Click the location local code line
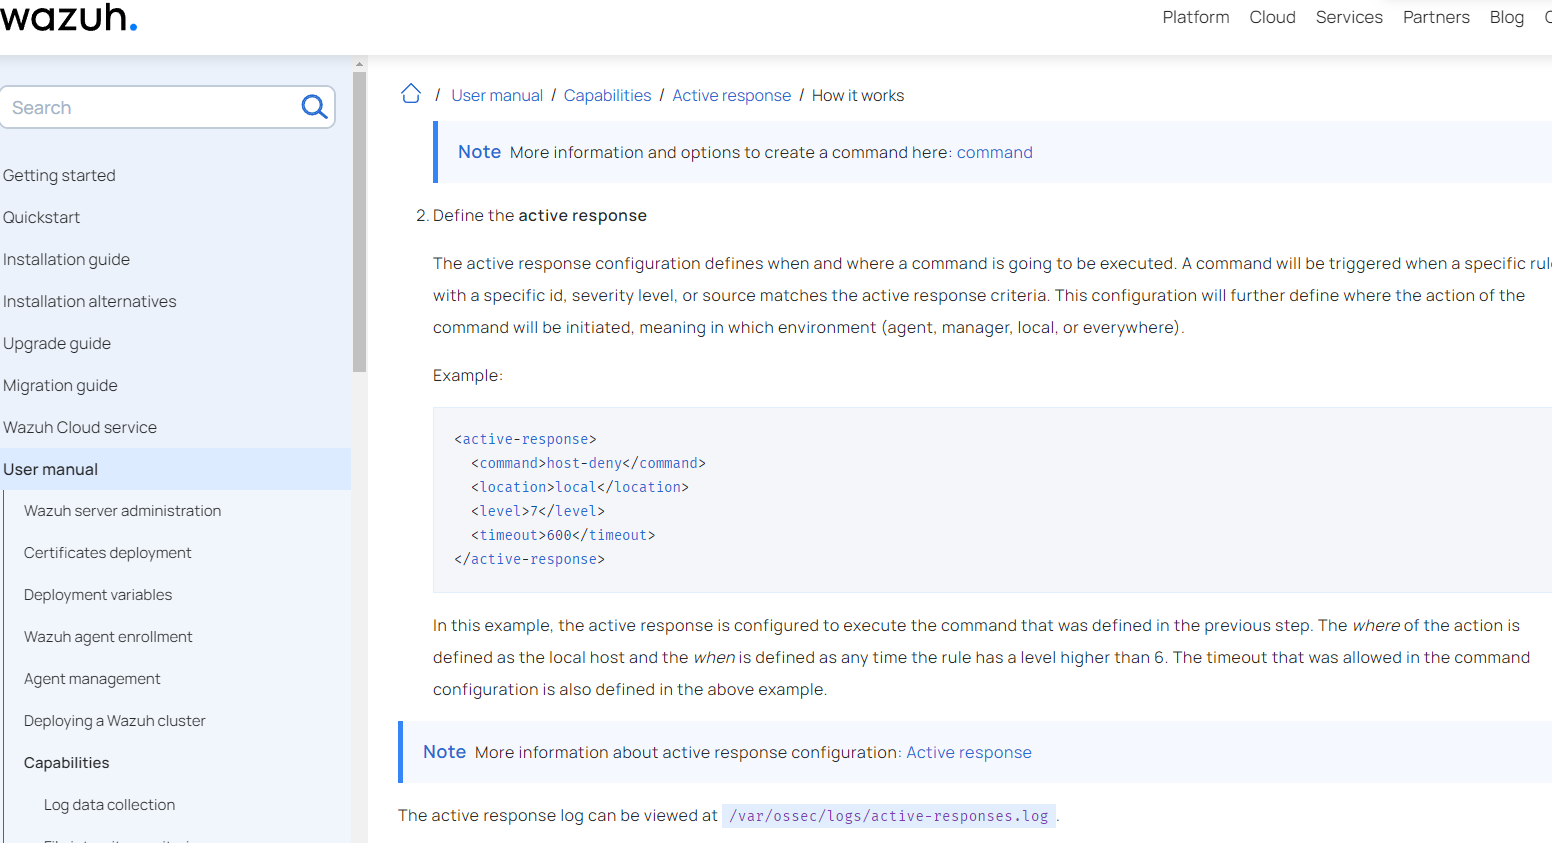This screenshot has width=1552, height=843. coord(580,487)
